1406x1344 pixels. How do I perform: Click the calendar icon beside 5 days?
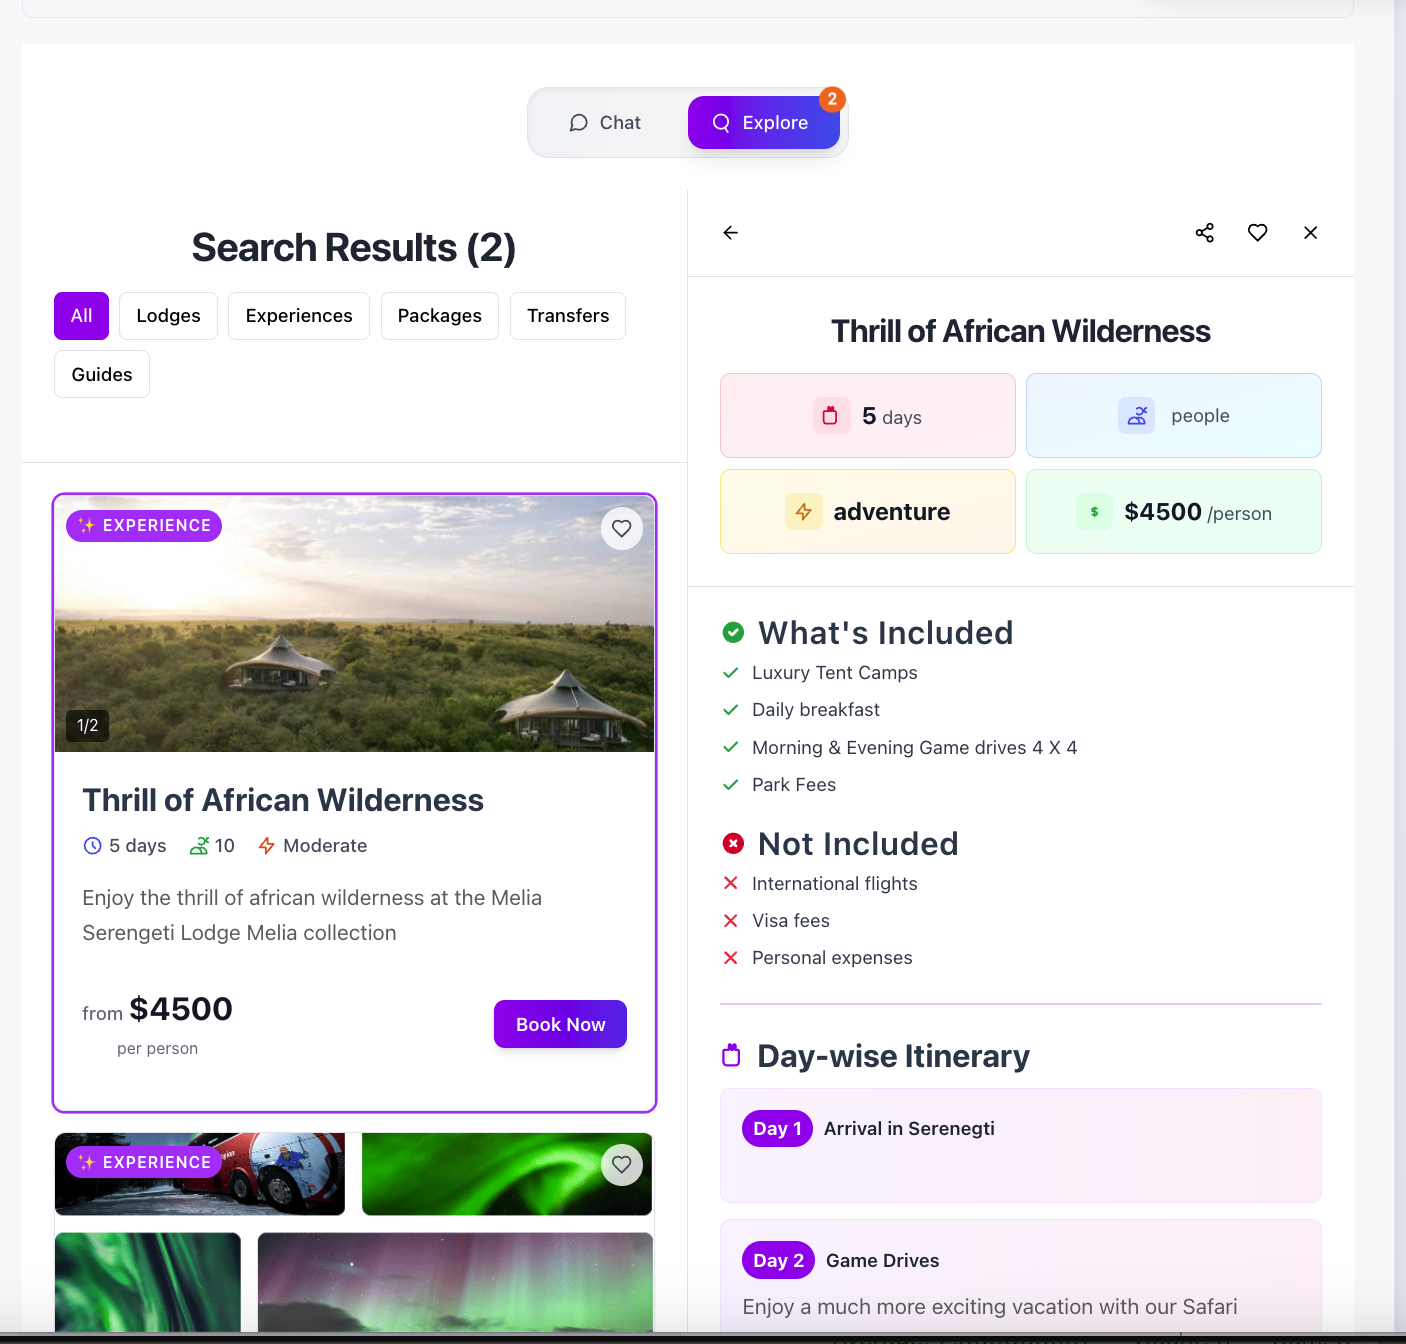point(831,415)
